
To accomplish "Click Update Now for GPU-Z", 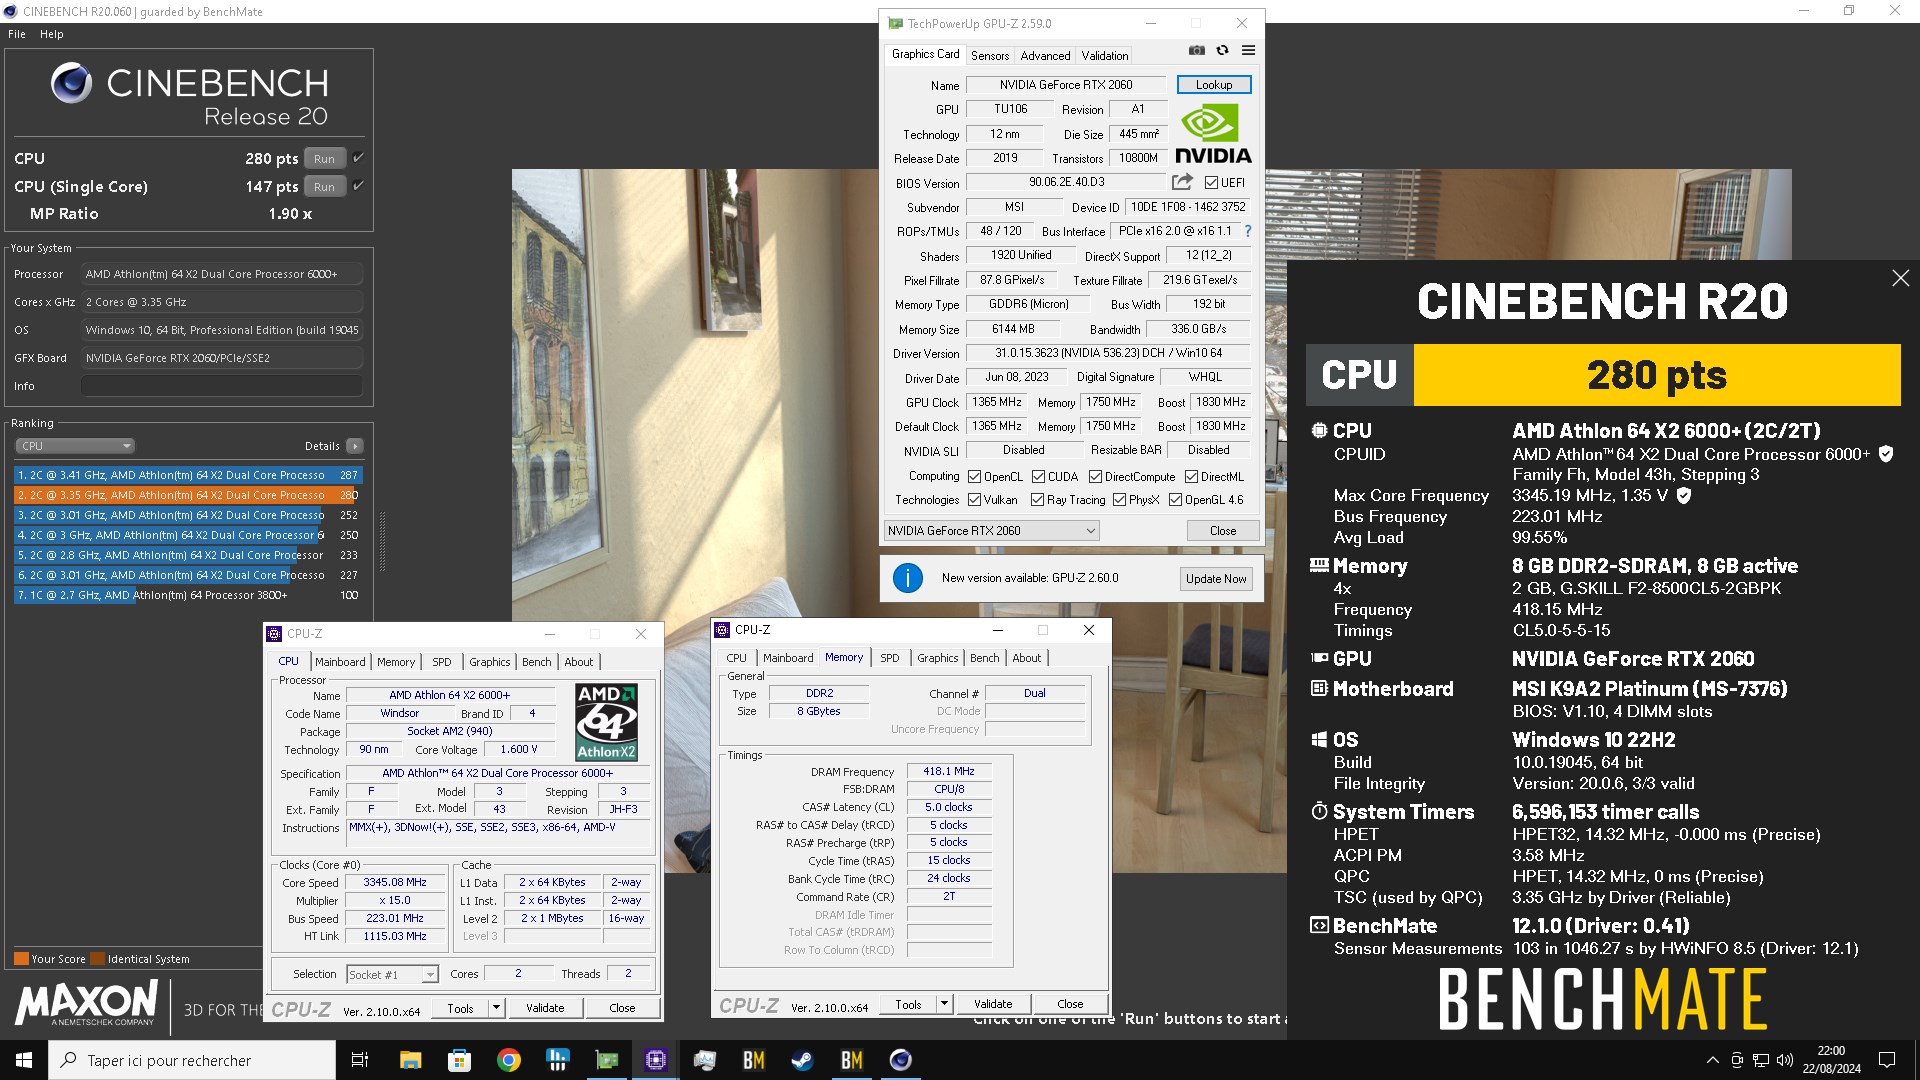I will point(1216,579).
